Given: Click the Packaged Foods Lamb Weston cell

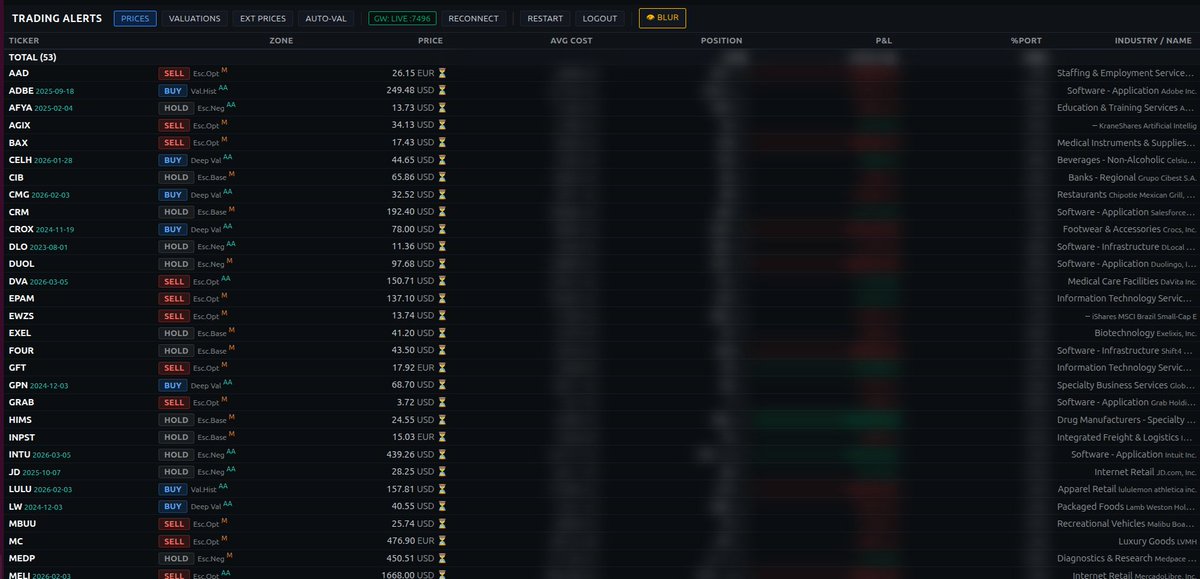Looking at the screenshot, I should [1127, 506].
